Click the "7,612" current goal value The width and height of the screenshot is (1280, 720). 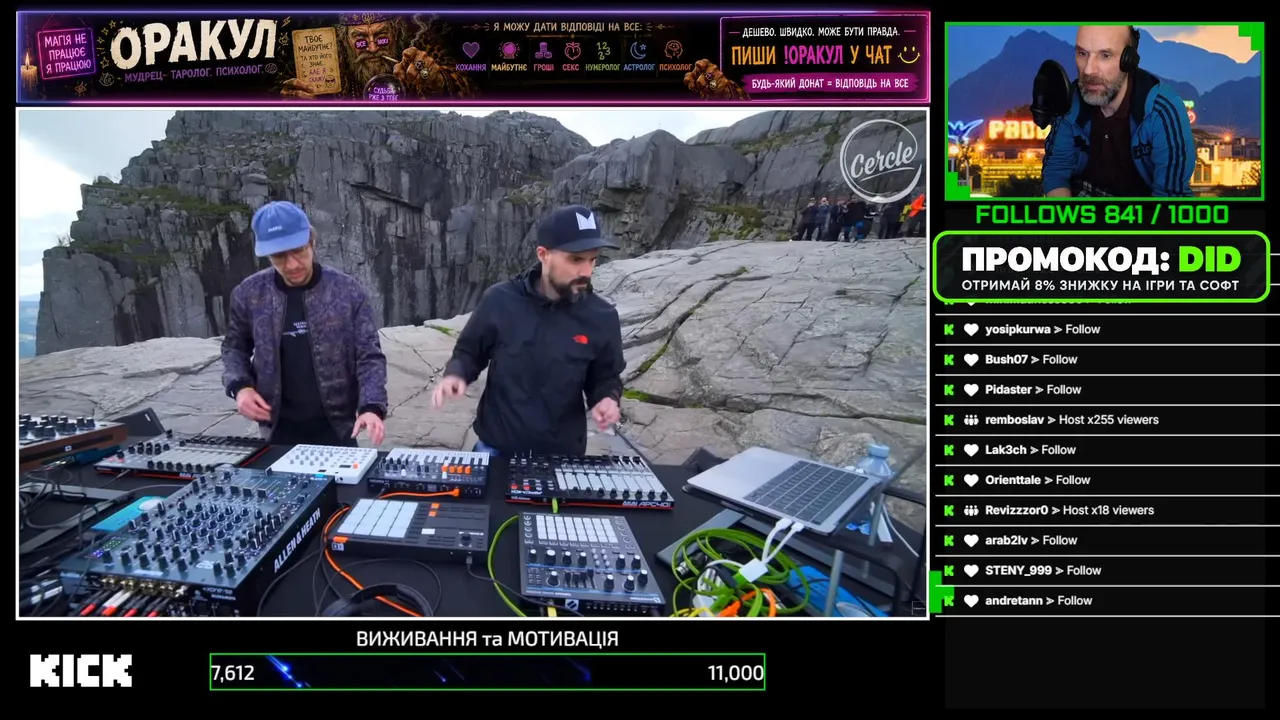point(233,673)
